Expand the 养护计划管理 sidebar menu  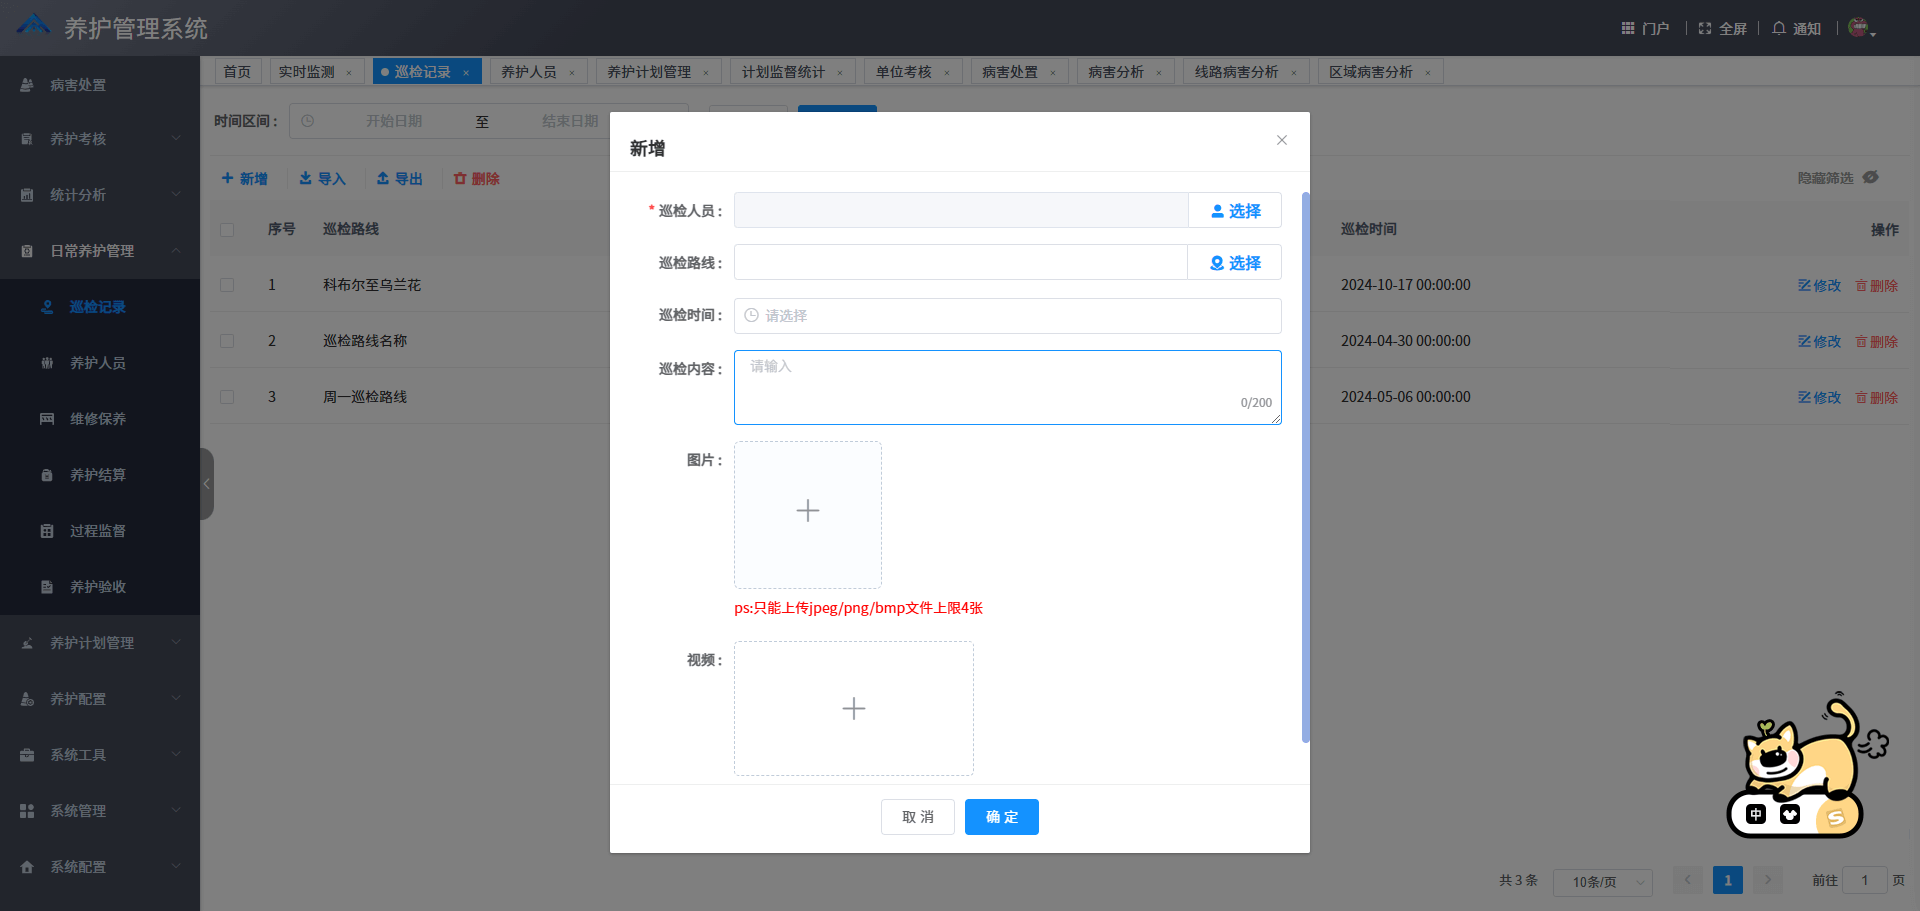coord(100,643)
